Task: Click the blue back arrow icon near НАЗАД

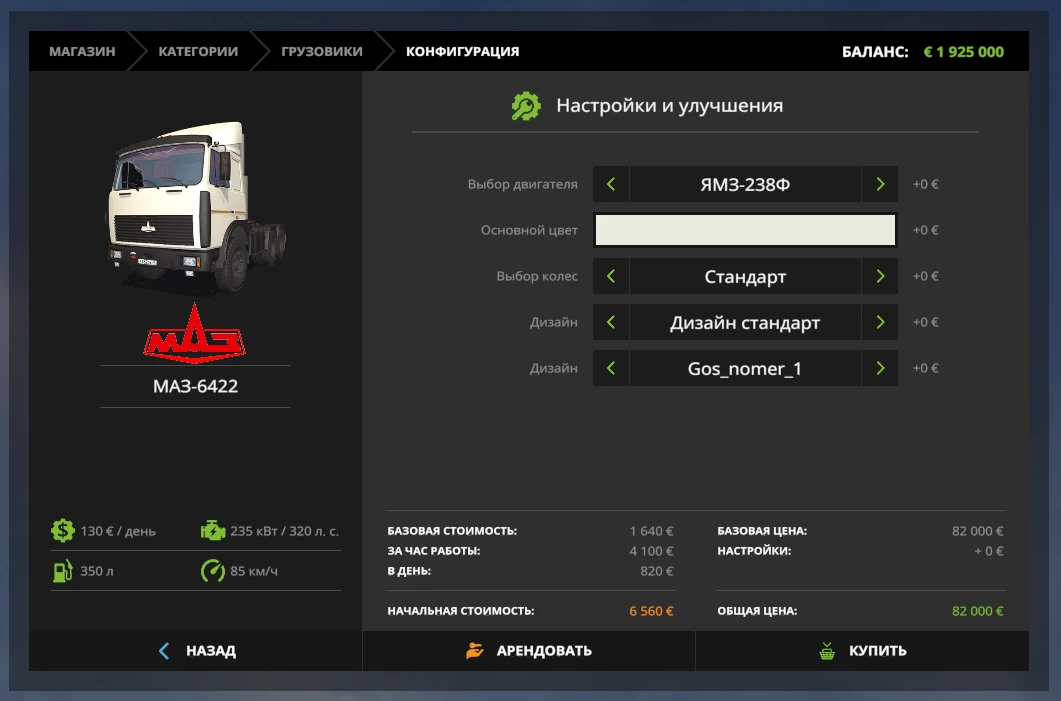Action: 165,650
